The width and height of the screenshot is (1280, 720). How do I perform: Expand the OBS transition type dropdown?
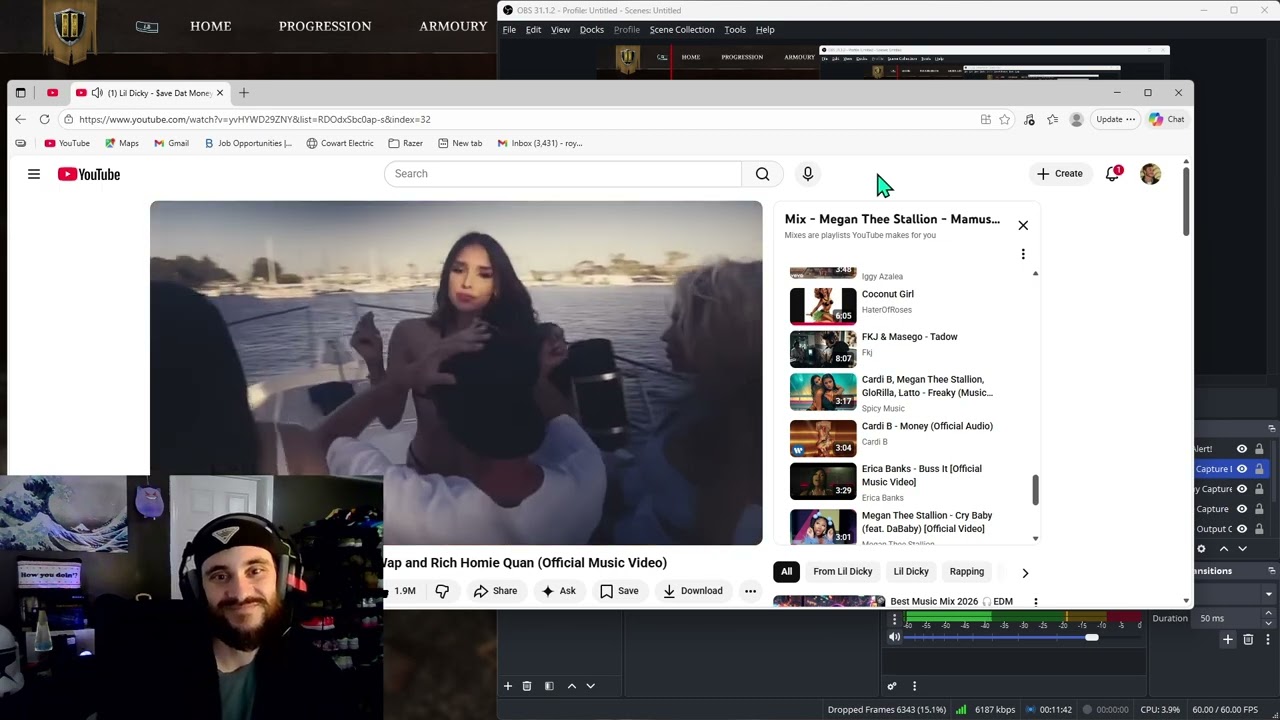coord(1268,594)
